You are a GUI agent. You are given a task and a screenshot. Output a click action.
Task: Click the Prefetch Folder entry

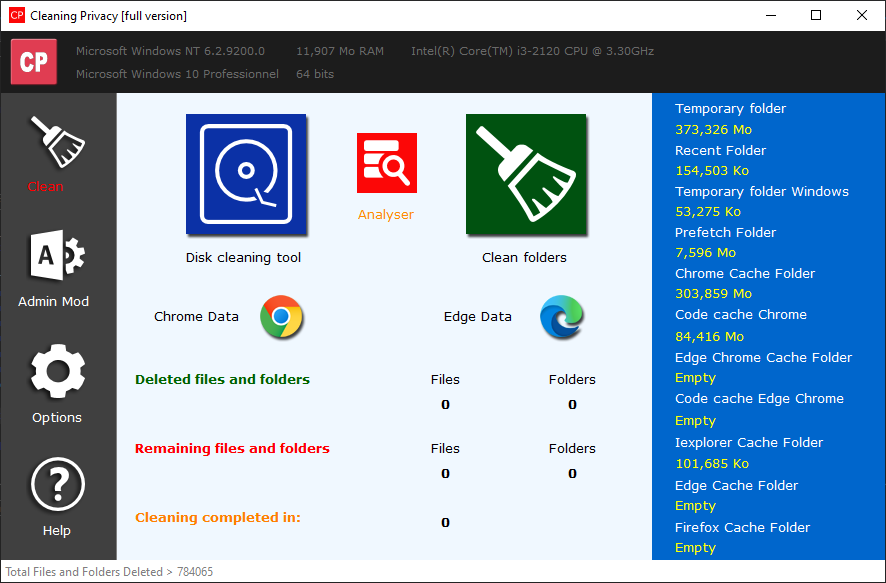[x=725, y=233]
